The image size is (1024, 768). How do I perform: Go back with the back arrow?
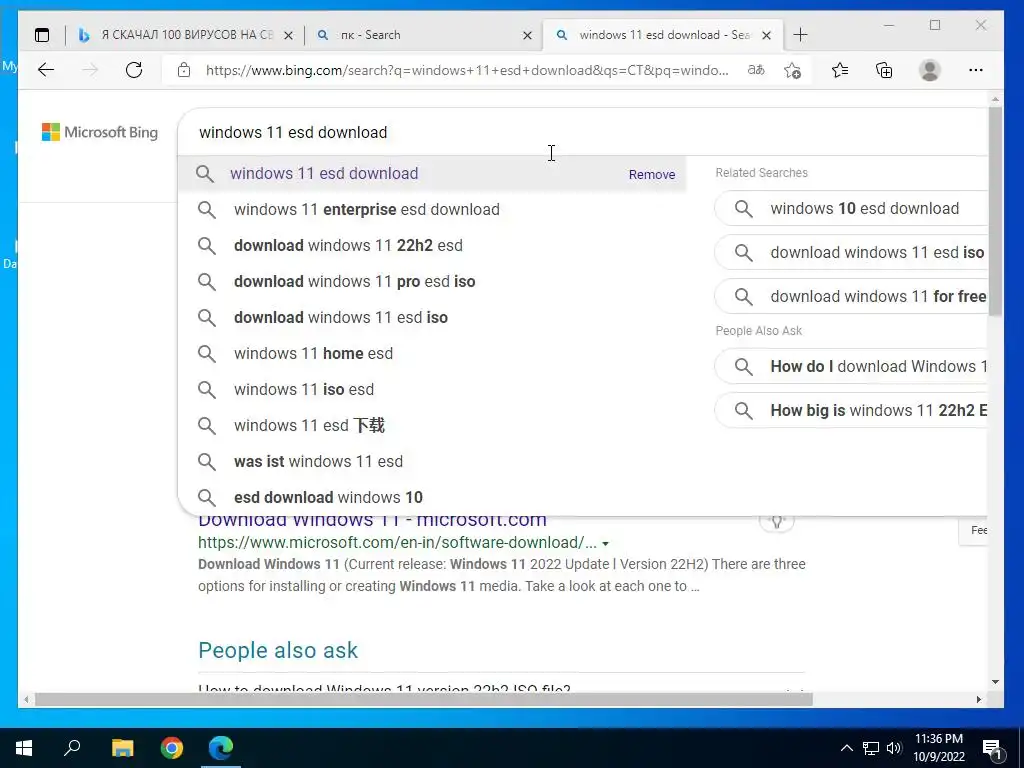click(46, 70)
